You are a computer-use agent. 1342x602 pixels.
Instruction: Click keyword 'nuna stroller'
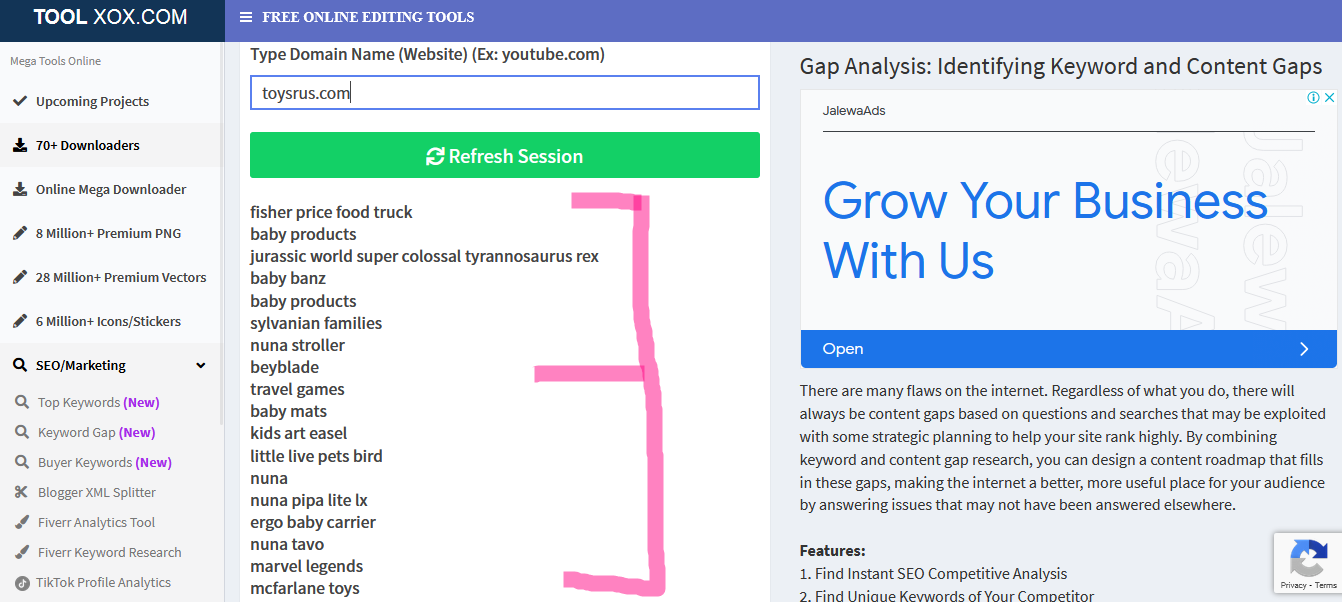(297, 345)
